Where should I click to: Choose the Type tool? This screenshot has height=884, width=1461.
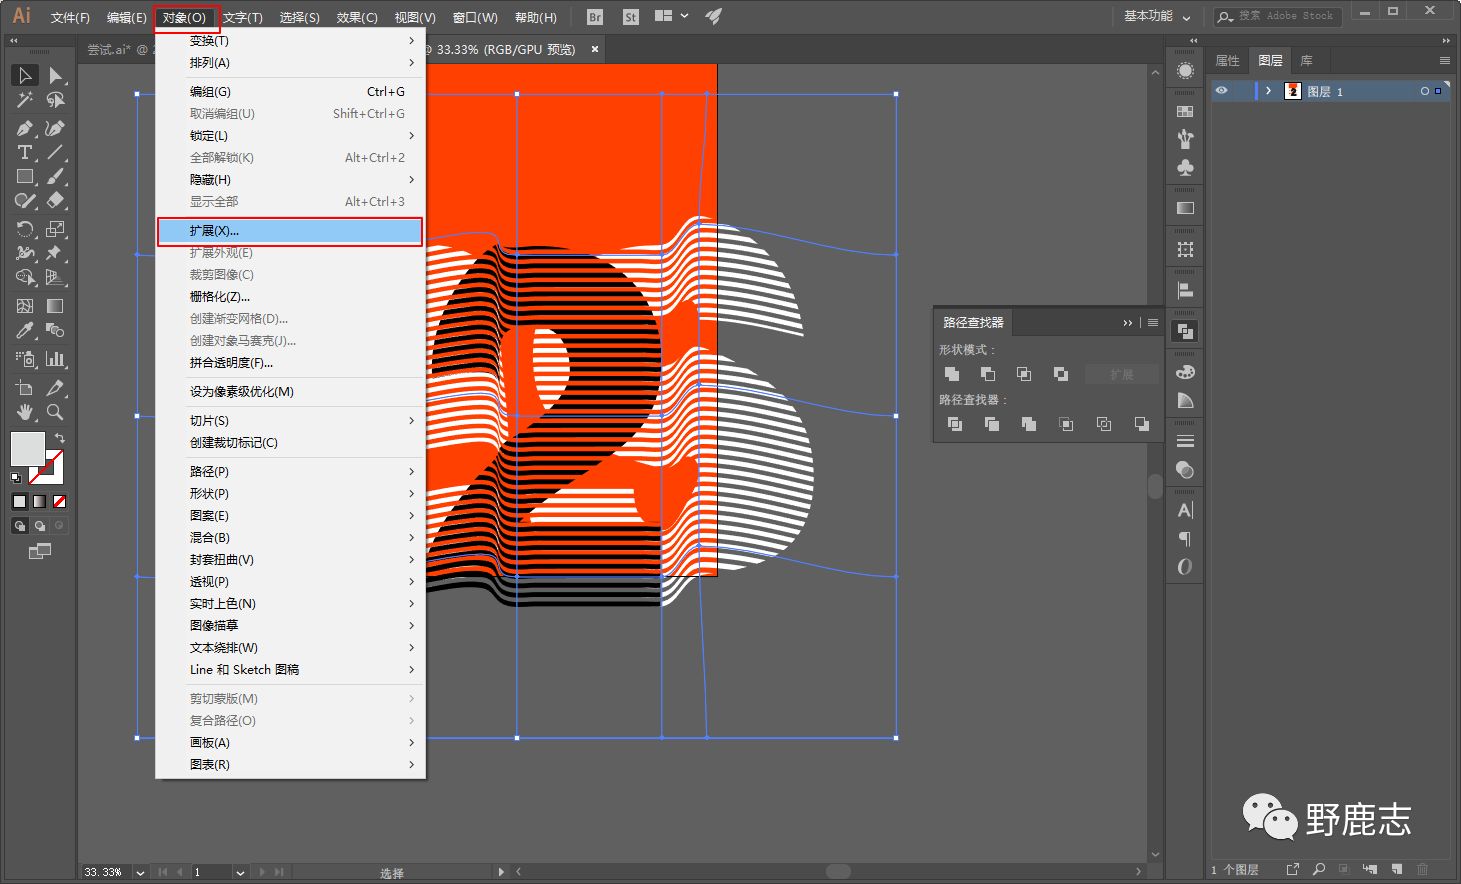pyautogui.click(x=25, y=153)
